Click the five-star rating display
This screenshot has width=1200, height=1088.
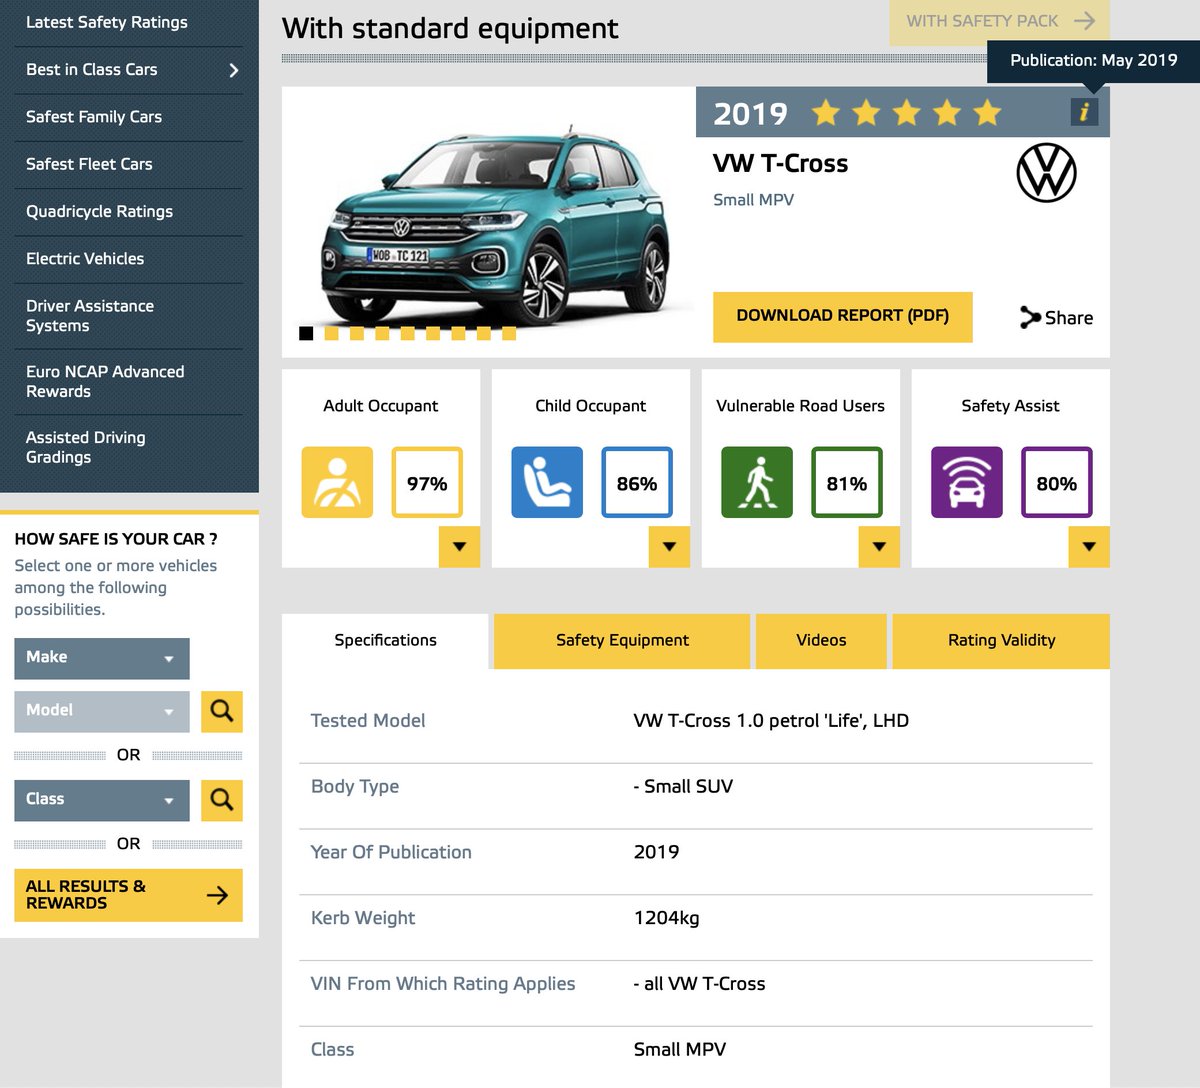906,112
